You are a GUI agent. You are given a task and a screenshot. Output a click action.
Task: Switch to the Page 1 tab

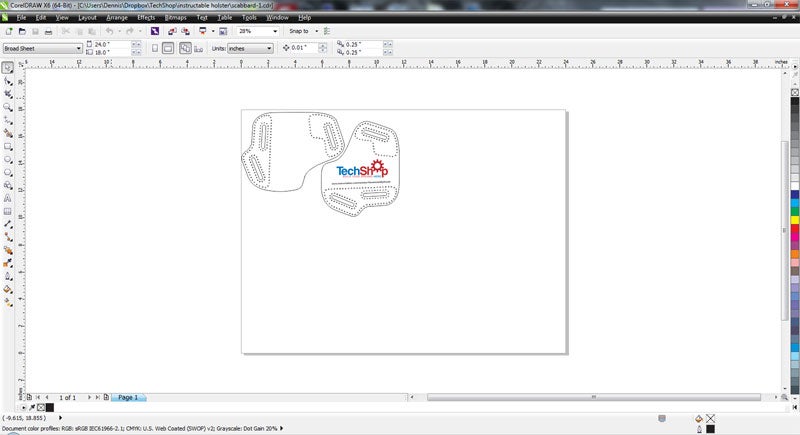127,397
